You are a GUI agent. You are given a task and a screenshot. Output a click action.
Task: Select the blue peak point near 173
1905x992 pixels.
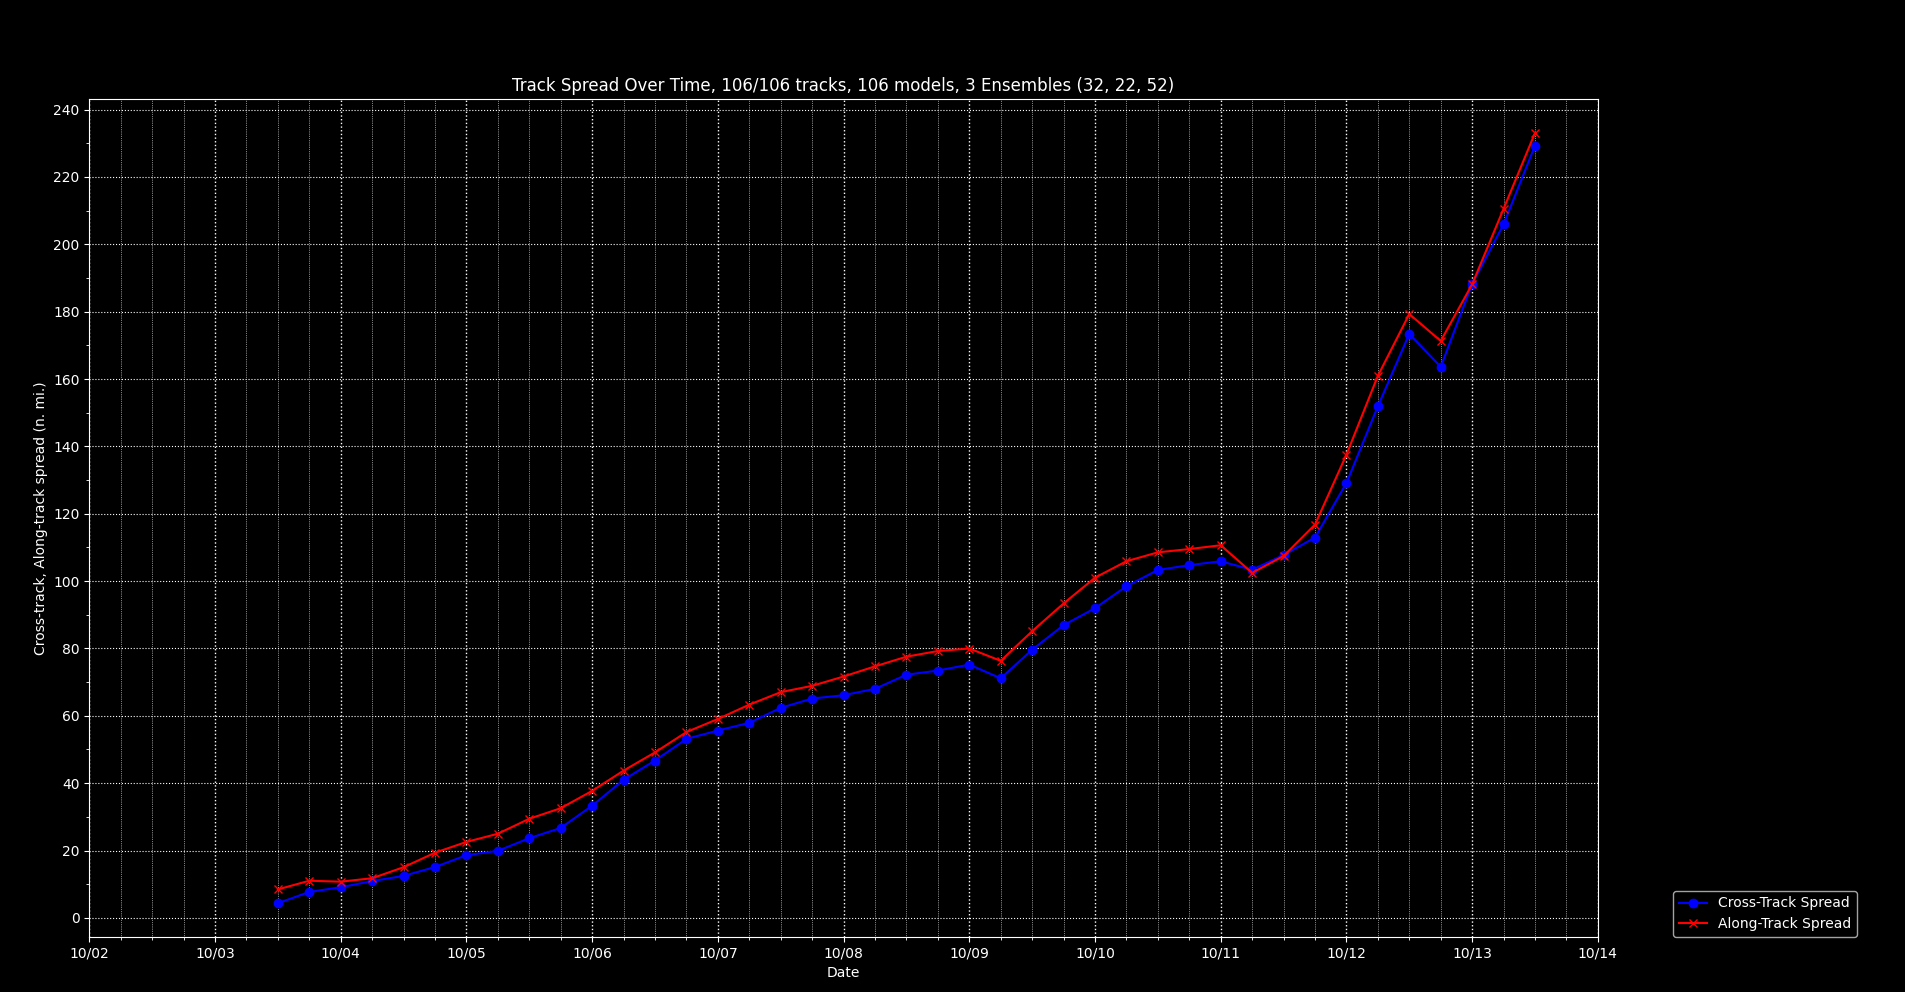click(x=1409, y=334)
